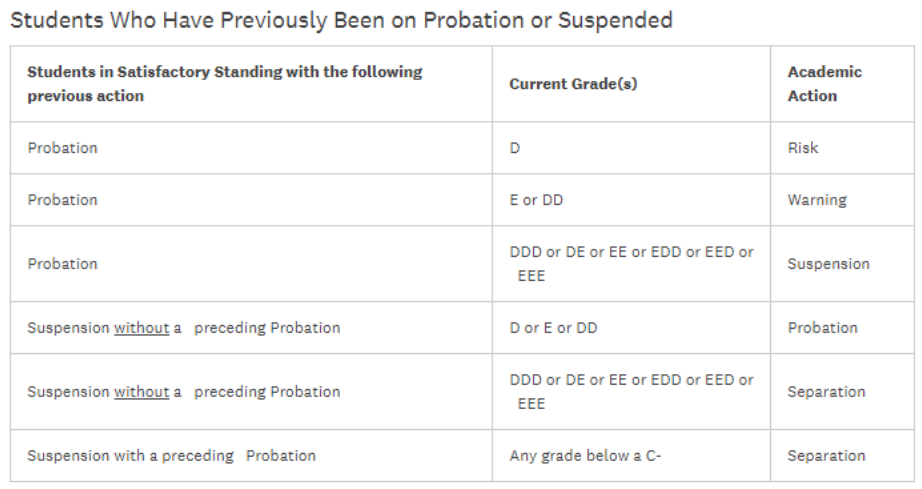Click "Suspension with a preceding Probation" cell
Screen dimensions: 922x489
pyautogui.click(x=171, y=456)
